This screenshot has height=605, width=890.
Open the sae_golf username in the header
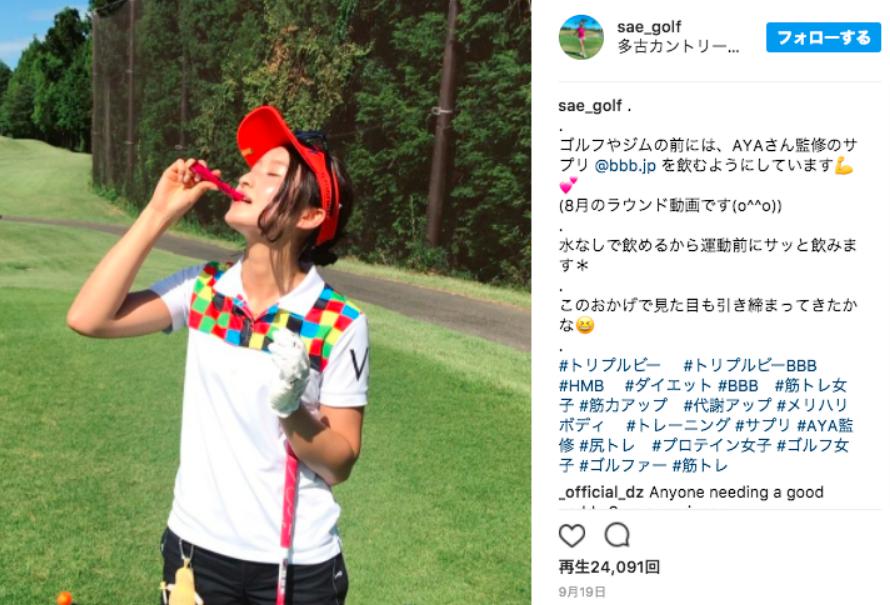click(649, 27)
